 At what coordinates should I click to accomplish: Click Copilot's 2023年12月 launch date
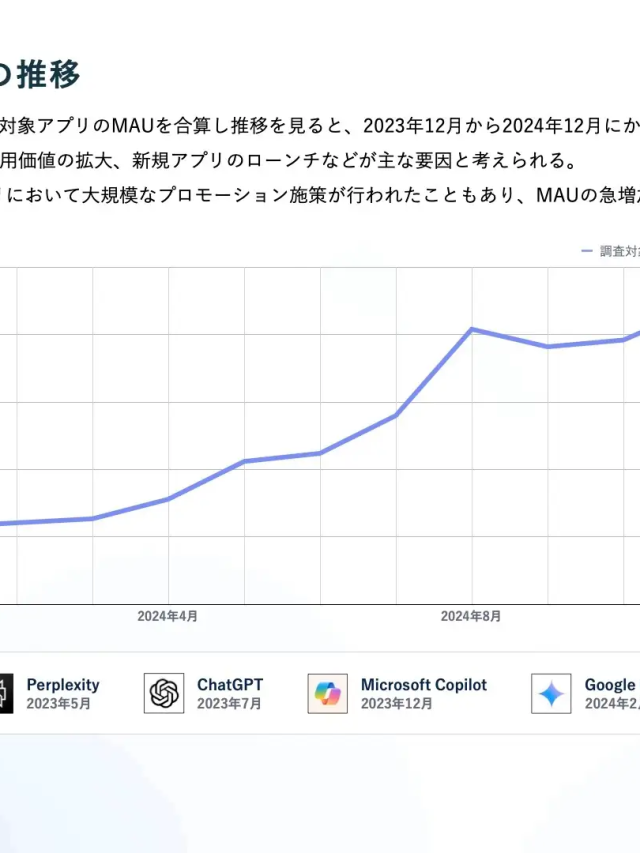click(397, 704)
